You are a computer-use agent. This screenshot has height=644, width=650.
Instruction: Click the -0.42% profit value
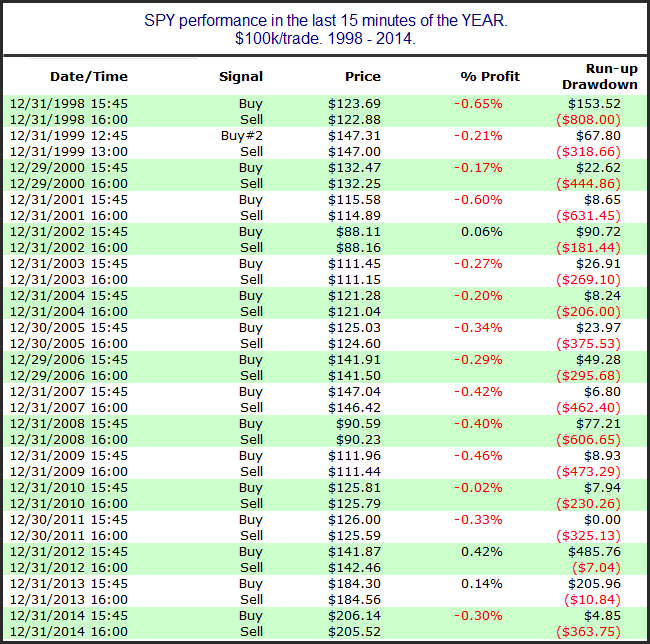pyautogui.click(x=478, y=392)
